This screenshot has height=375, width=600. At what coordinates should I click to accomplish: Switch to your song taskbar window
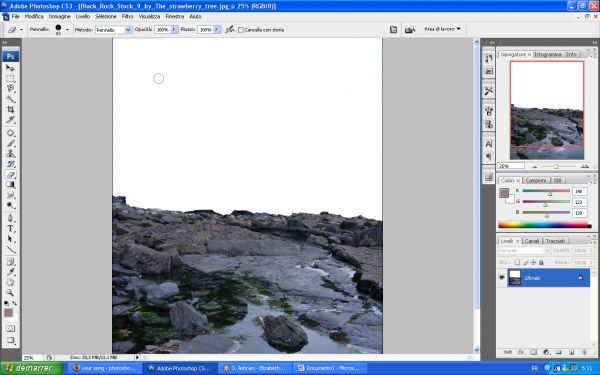tap(104, 368)
